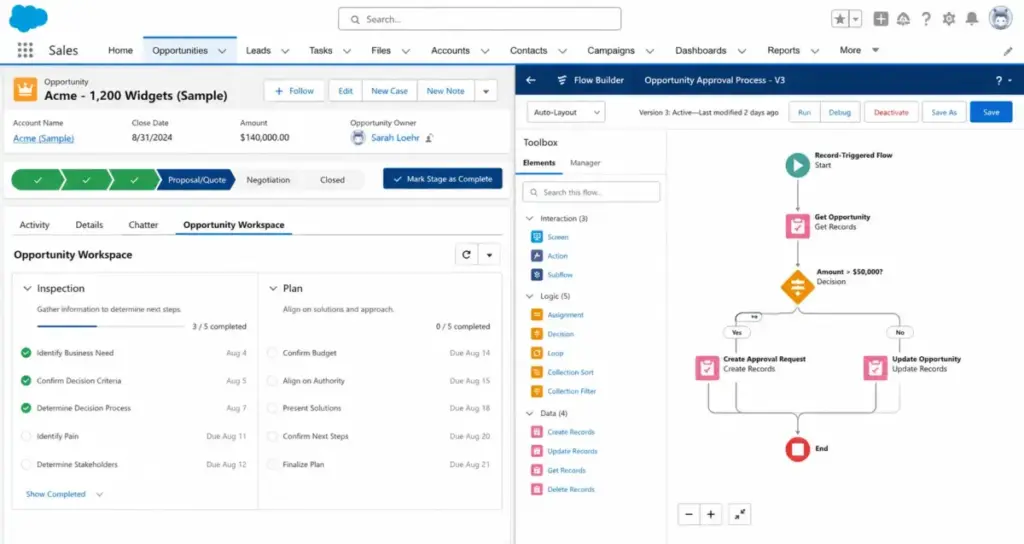Go to the Home tab
The width and height of the screenshot is (1024, 544).
(x=120, y=50)
